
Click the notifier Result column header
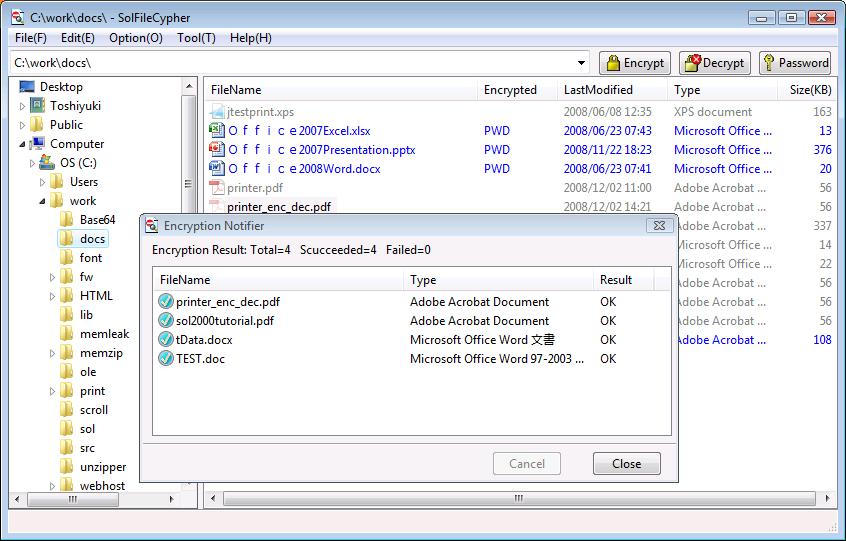(x=624, y=279)
